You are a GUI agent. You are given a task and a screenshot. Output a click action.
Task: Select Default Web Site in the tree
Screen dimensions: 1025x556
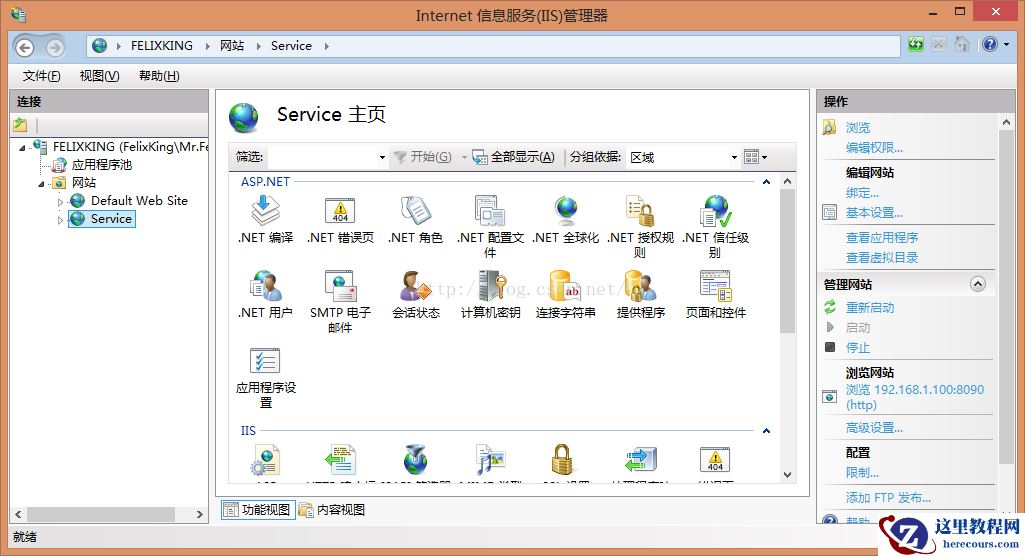coord(139,201)
